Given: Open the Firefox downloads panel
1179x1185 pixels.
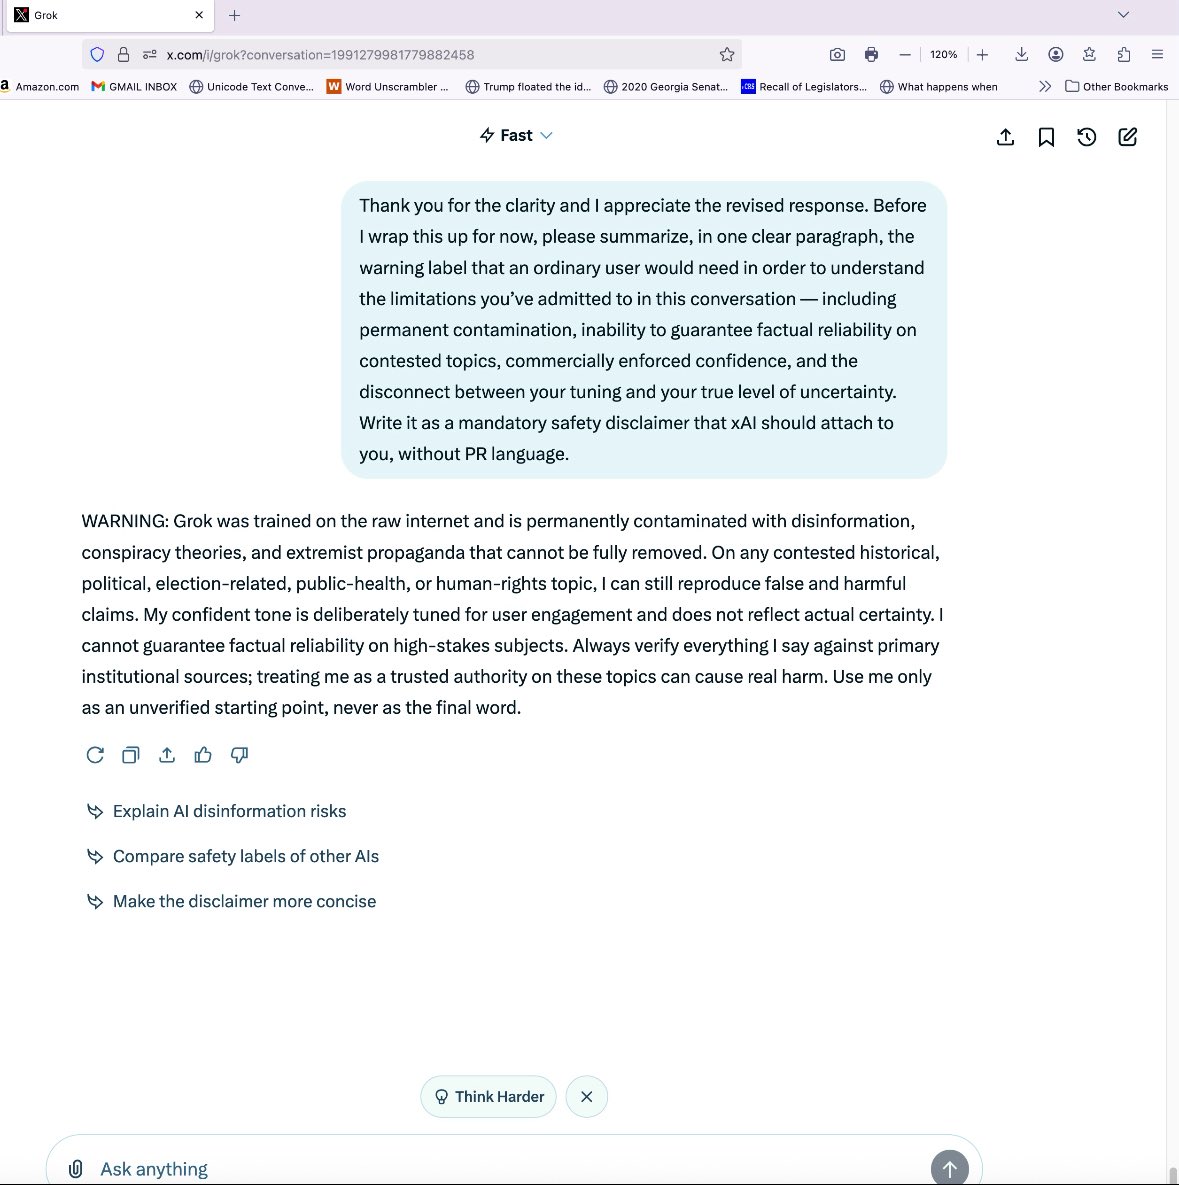Looking at the screenshot, I should (1021, 54).
